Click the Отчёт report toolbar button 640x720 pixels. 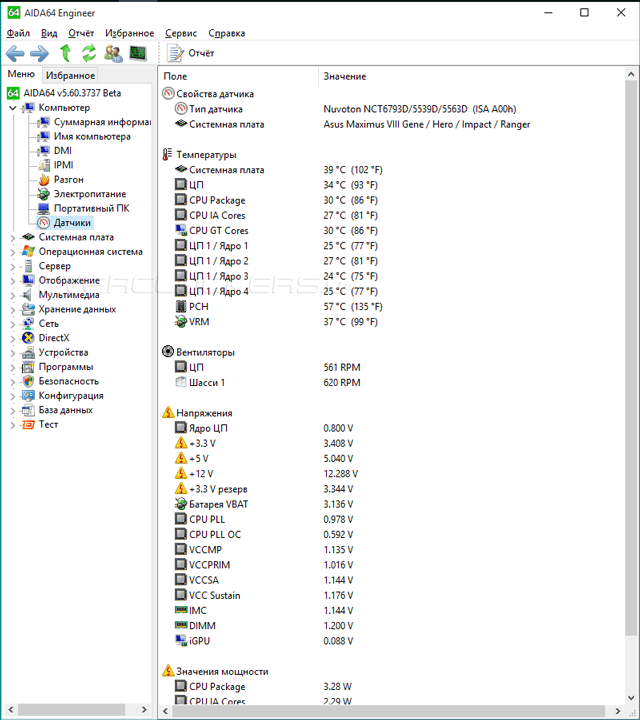[191, 53]
